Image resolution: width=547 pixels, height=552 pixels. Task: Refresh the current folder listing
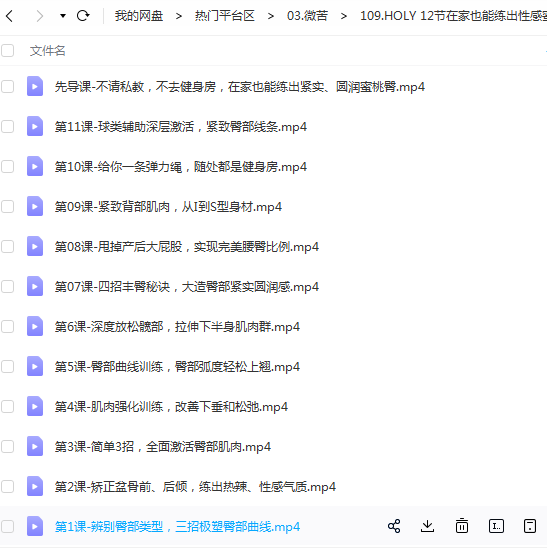[x=83, y=16]
